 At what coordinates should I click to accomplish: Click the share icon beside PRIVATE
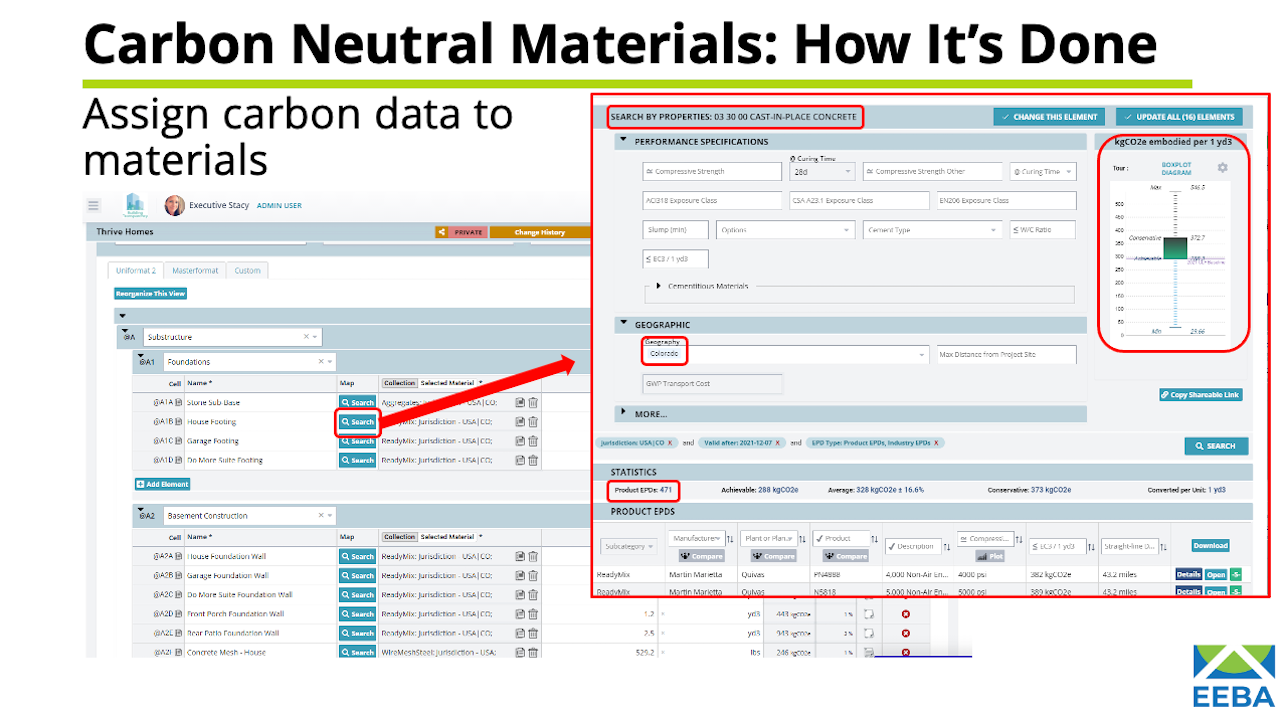[x=441, y=232]
